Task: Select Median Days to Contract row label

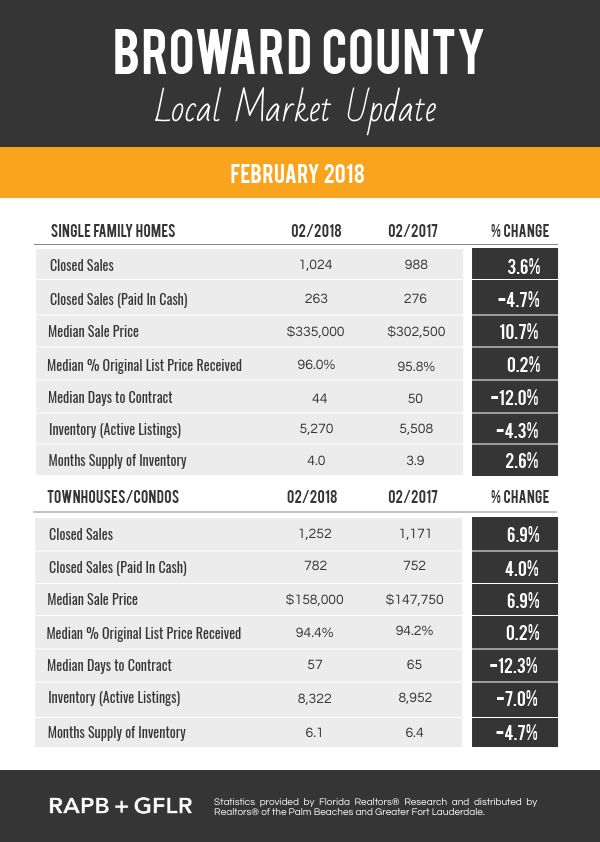Action: (x=110, y=397)
